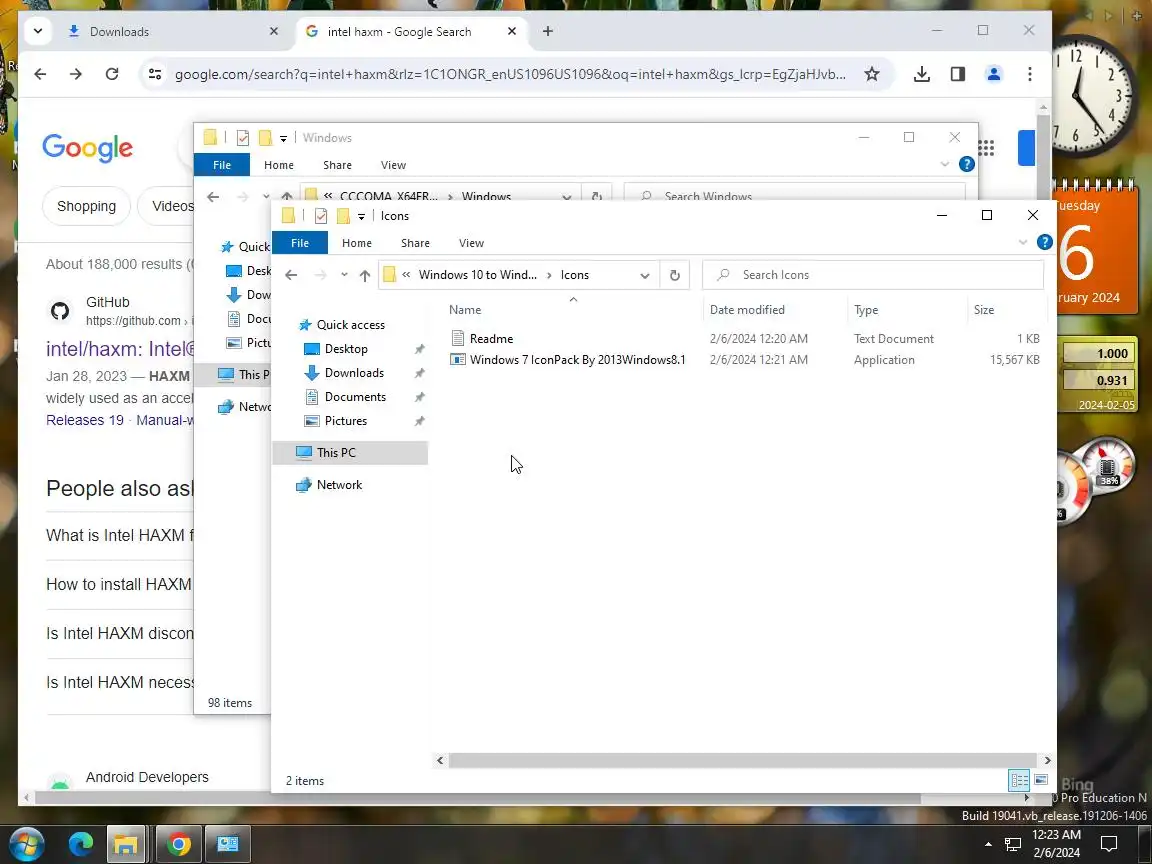Open the View ribbon tab in Icons window
The height and width of the screenshot is (864, 1152).
point(471,243)
